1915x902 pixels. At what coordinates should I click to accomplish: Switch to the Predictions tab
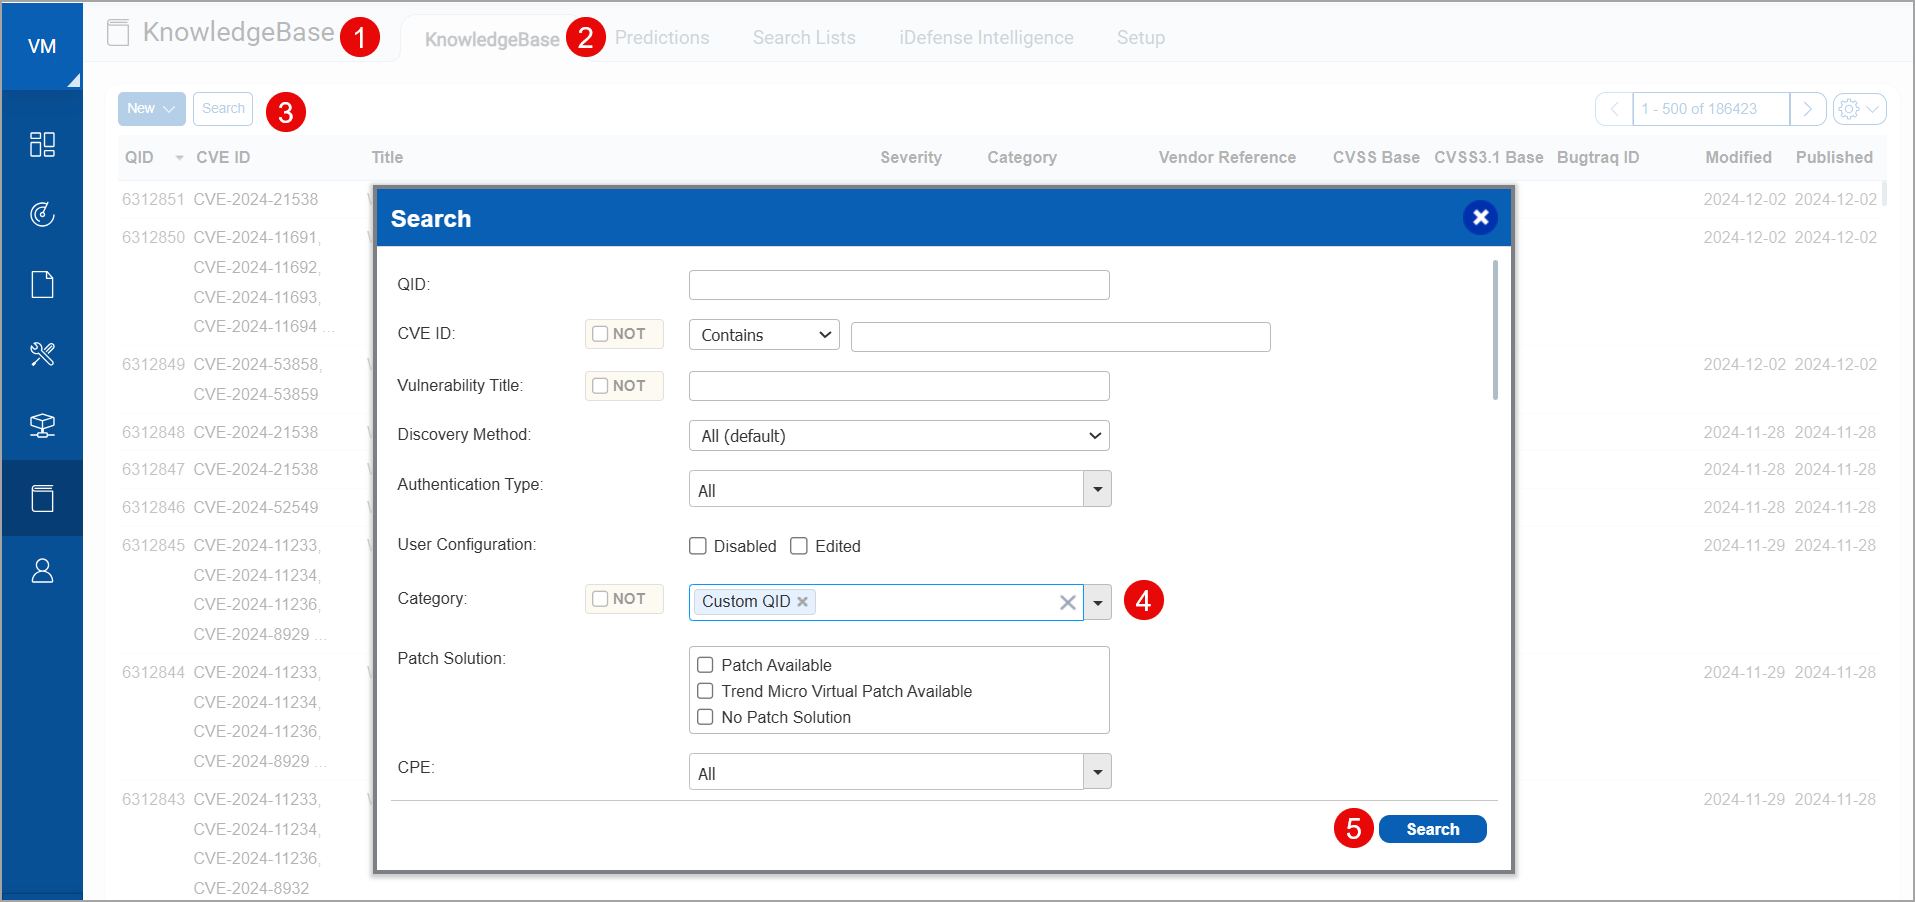click(x=662, y=37)
